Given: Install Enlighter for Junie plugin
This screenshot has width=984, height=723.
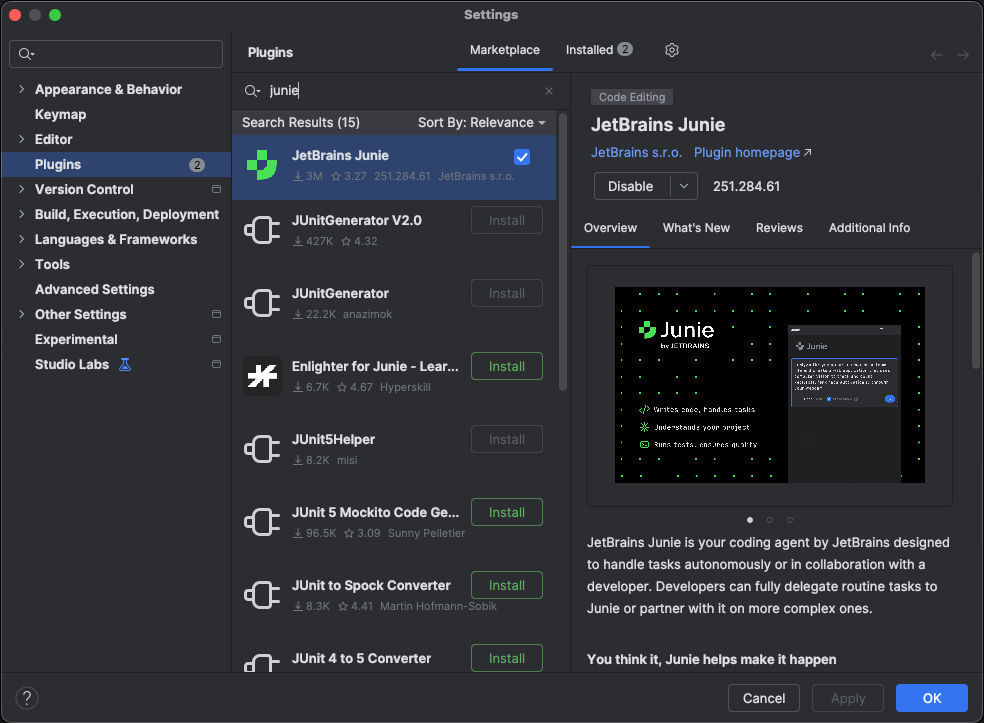Looking at the screenshot, I should point(506,367).
